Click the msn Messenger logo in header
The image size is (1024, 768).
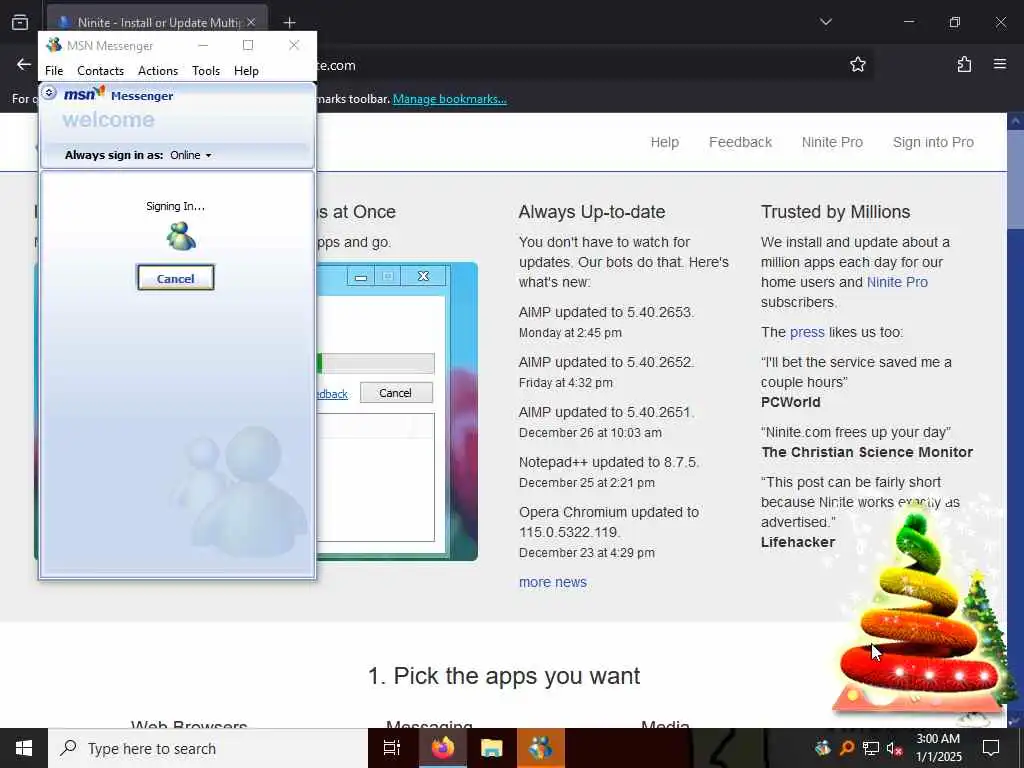point(118,95)
